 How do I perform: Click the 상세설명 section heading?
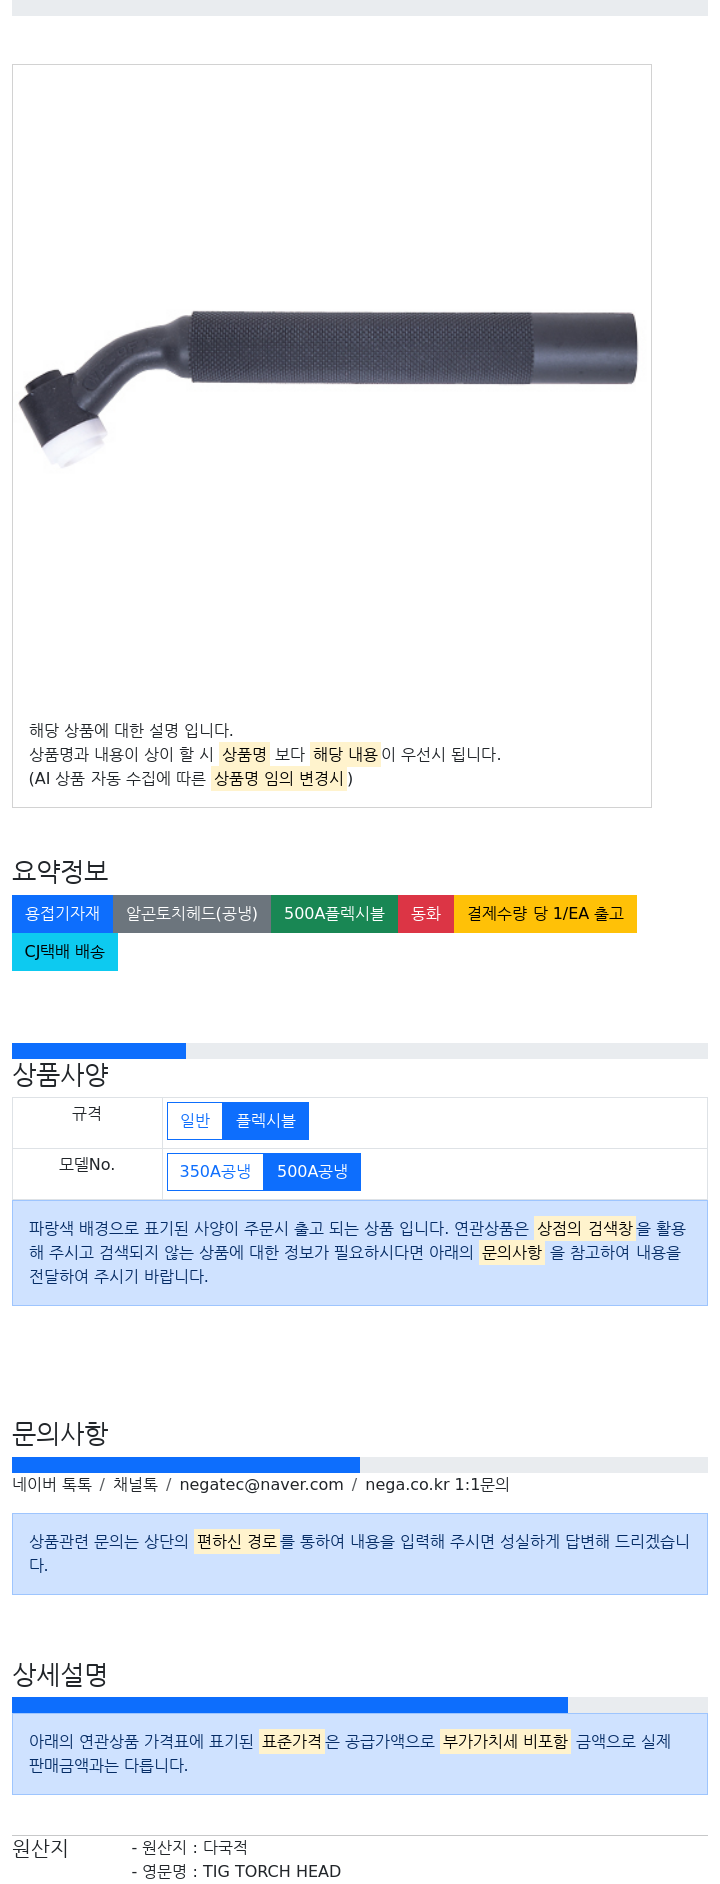(60, 1674)
